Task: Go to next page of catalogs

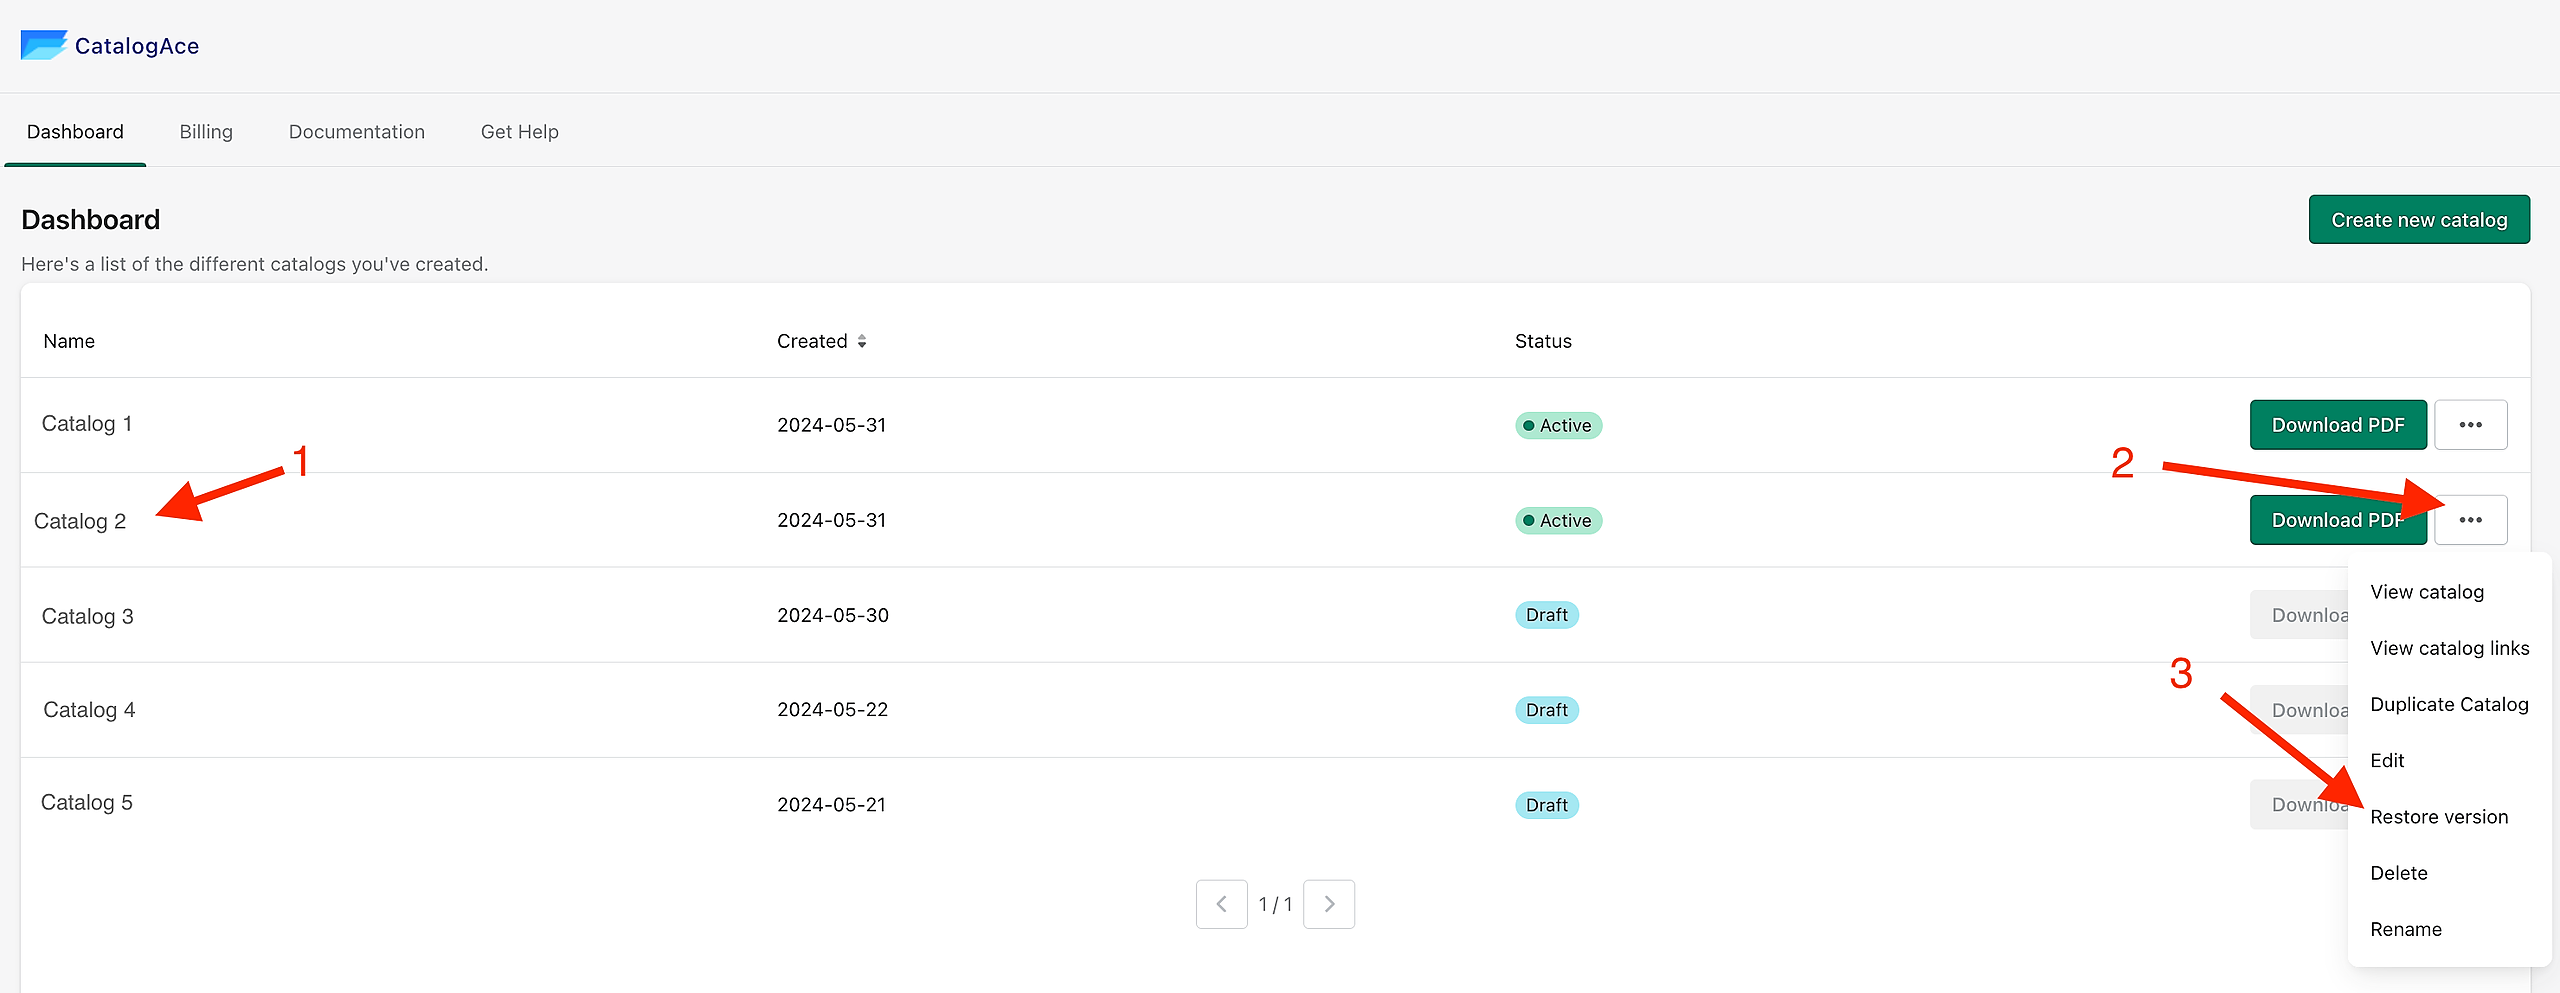Action: coord(1329,904)
